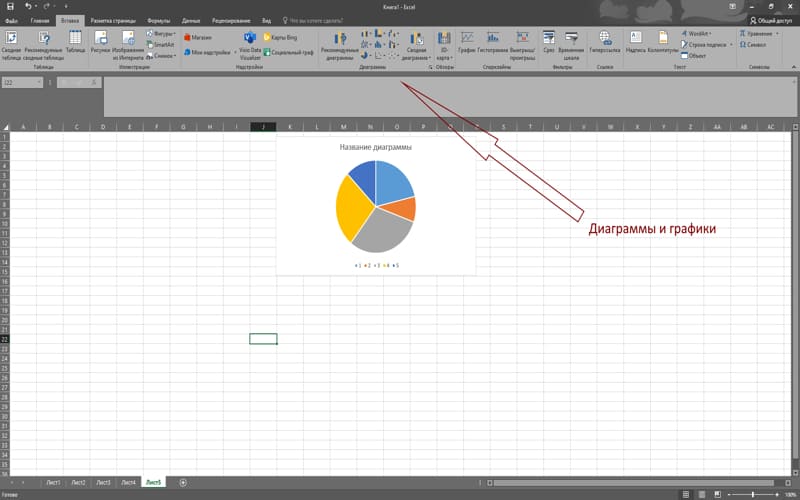Insert a Symbol (Символ)

[x=753, y=44]
